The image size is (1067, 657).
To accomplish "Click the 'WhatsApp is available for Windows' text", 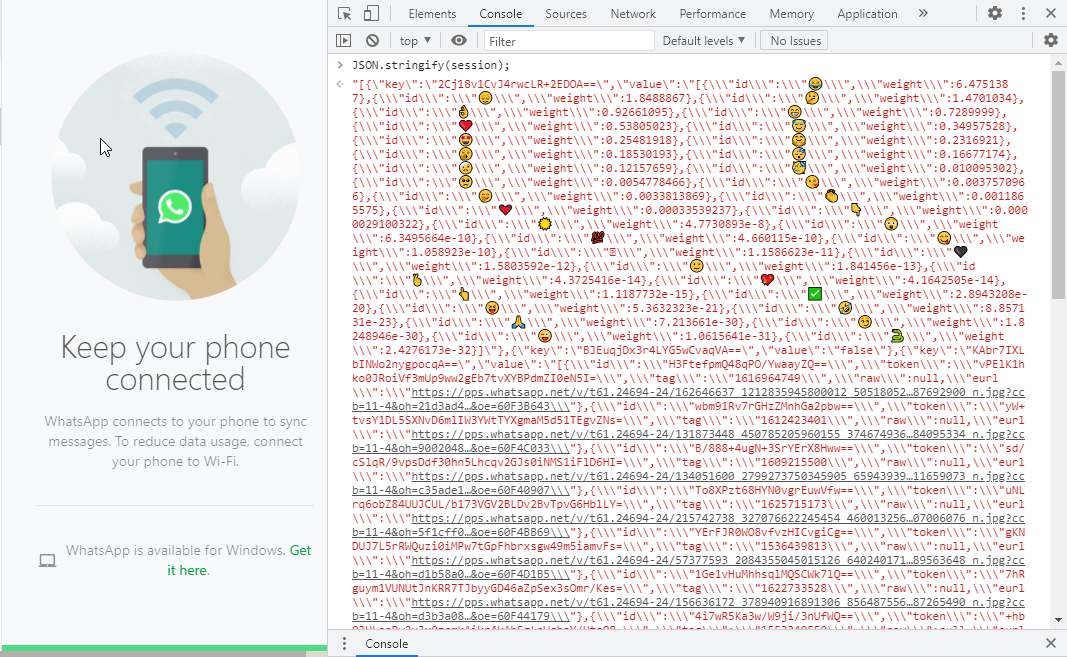I will 175,550.
